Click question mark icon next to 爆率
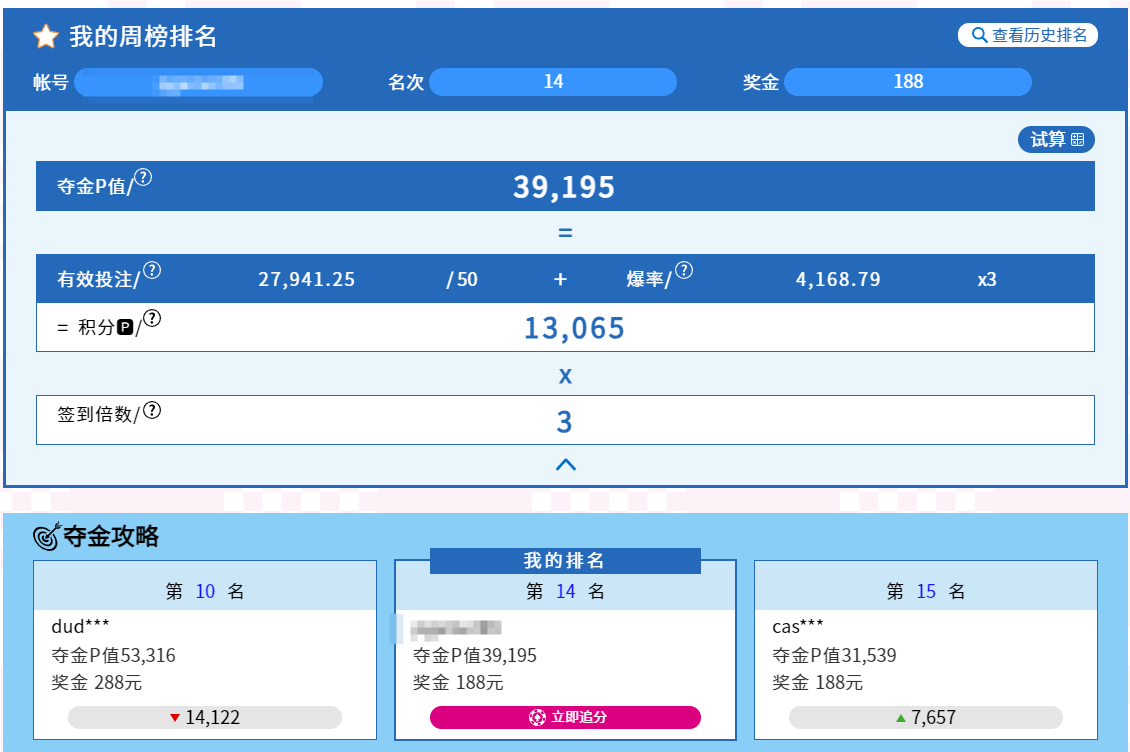 pyautogui.click(x=684, y=271)
